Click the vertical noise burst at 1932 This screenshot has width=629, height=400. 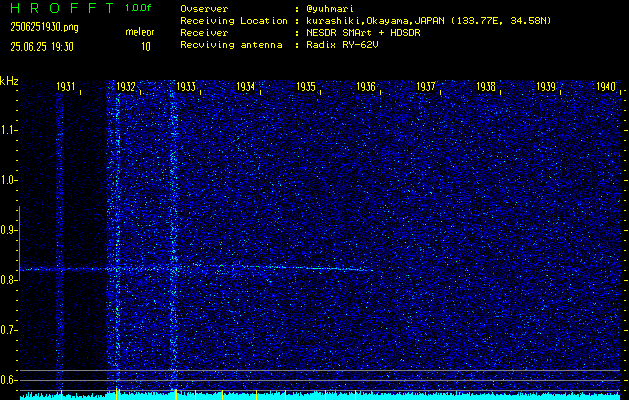pyautogui.click(x=118, y=235)
